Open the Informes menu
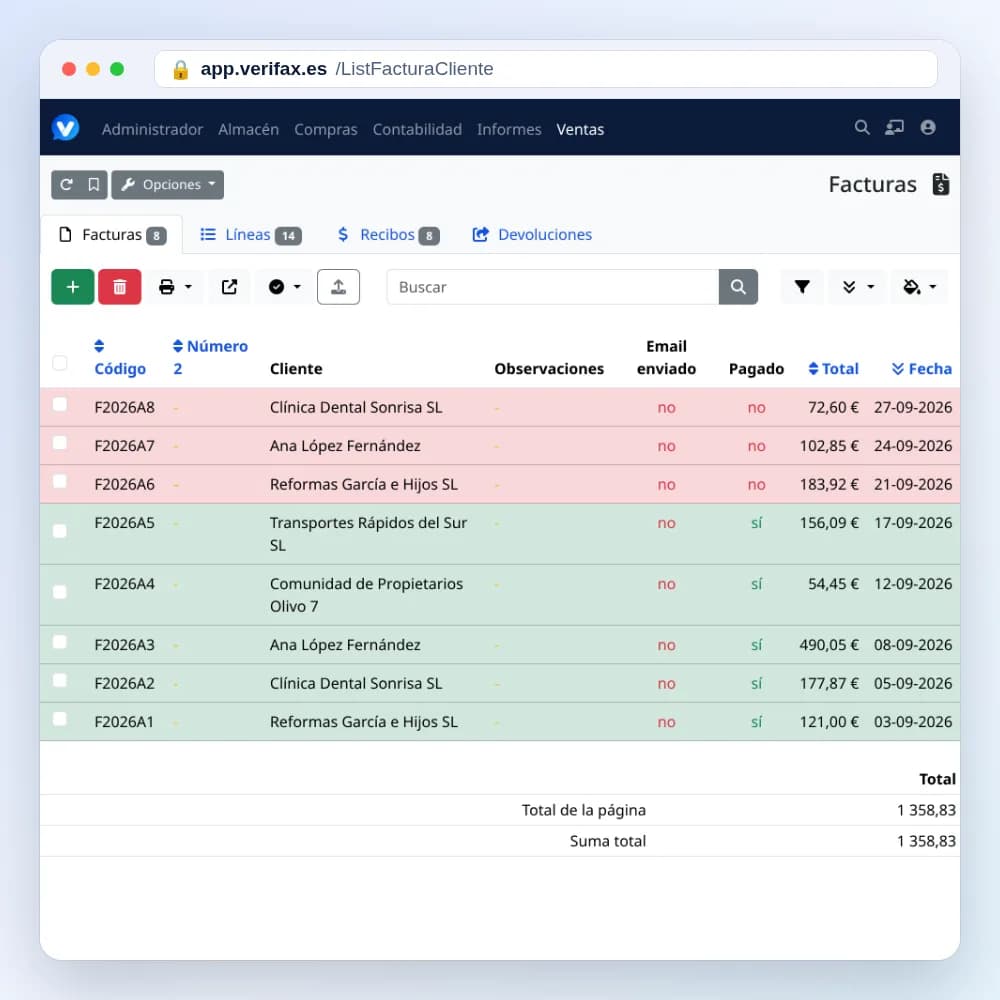The height and width of the screenshot is (1000, 1000). [x=509, y=129]
